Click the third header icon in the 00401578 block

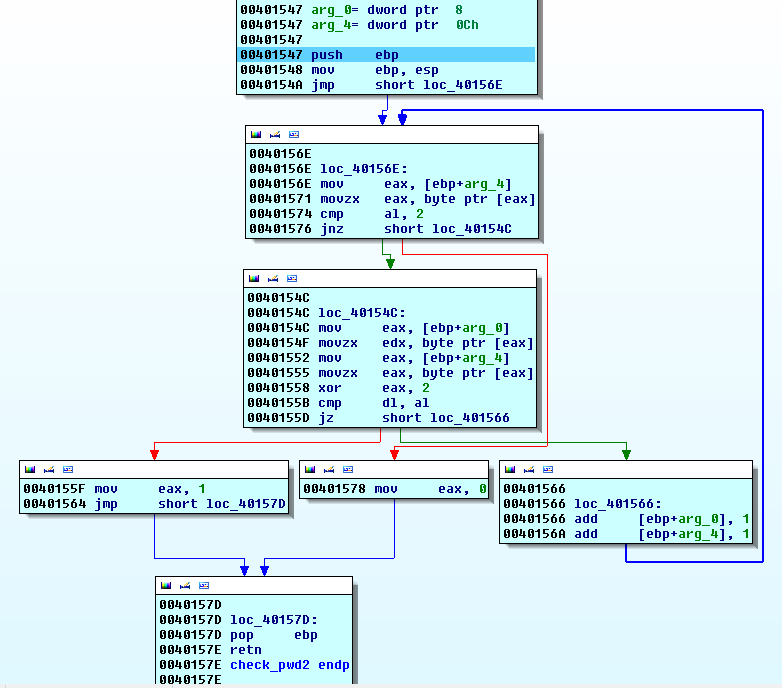click(348, 470)
